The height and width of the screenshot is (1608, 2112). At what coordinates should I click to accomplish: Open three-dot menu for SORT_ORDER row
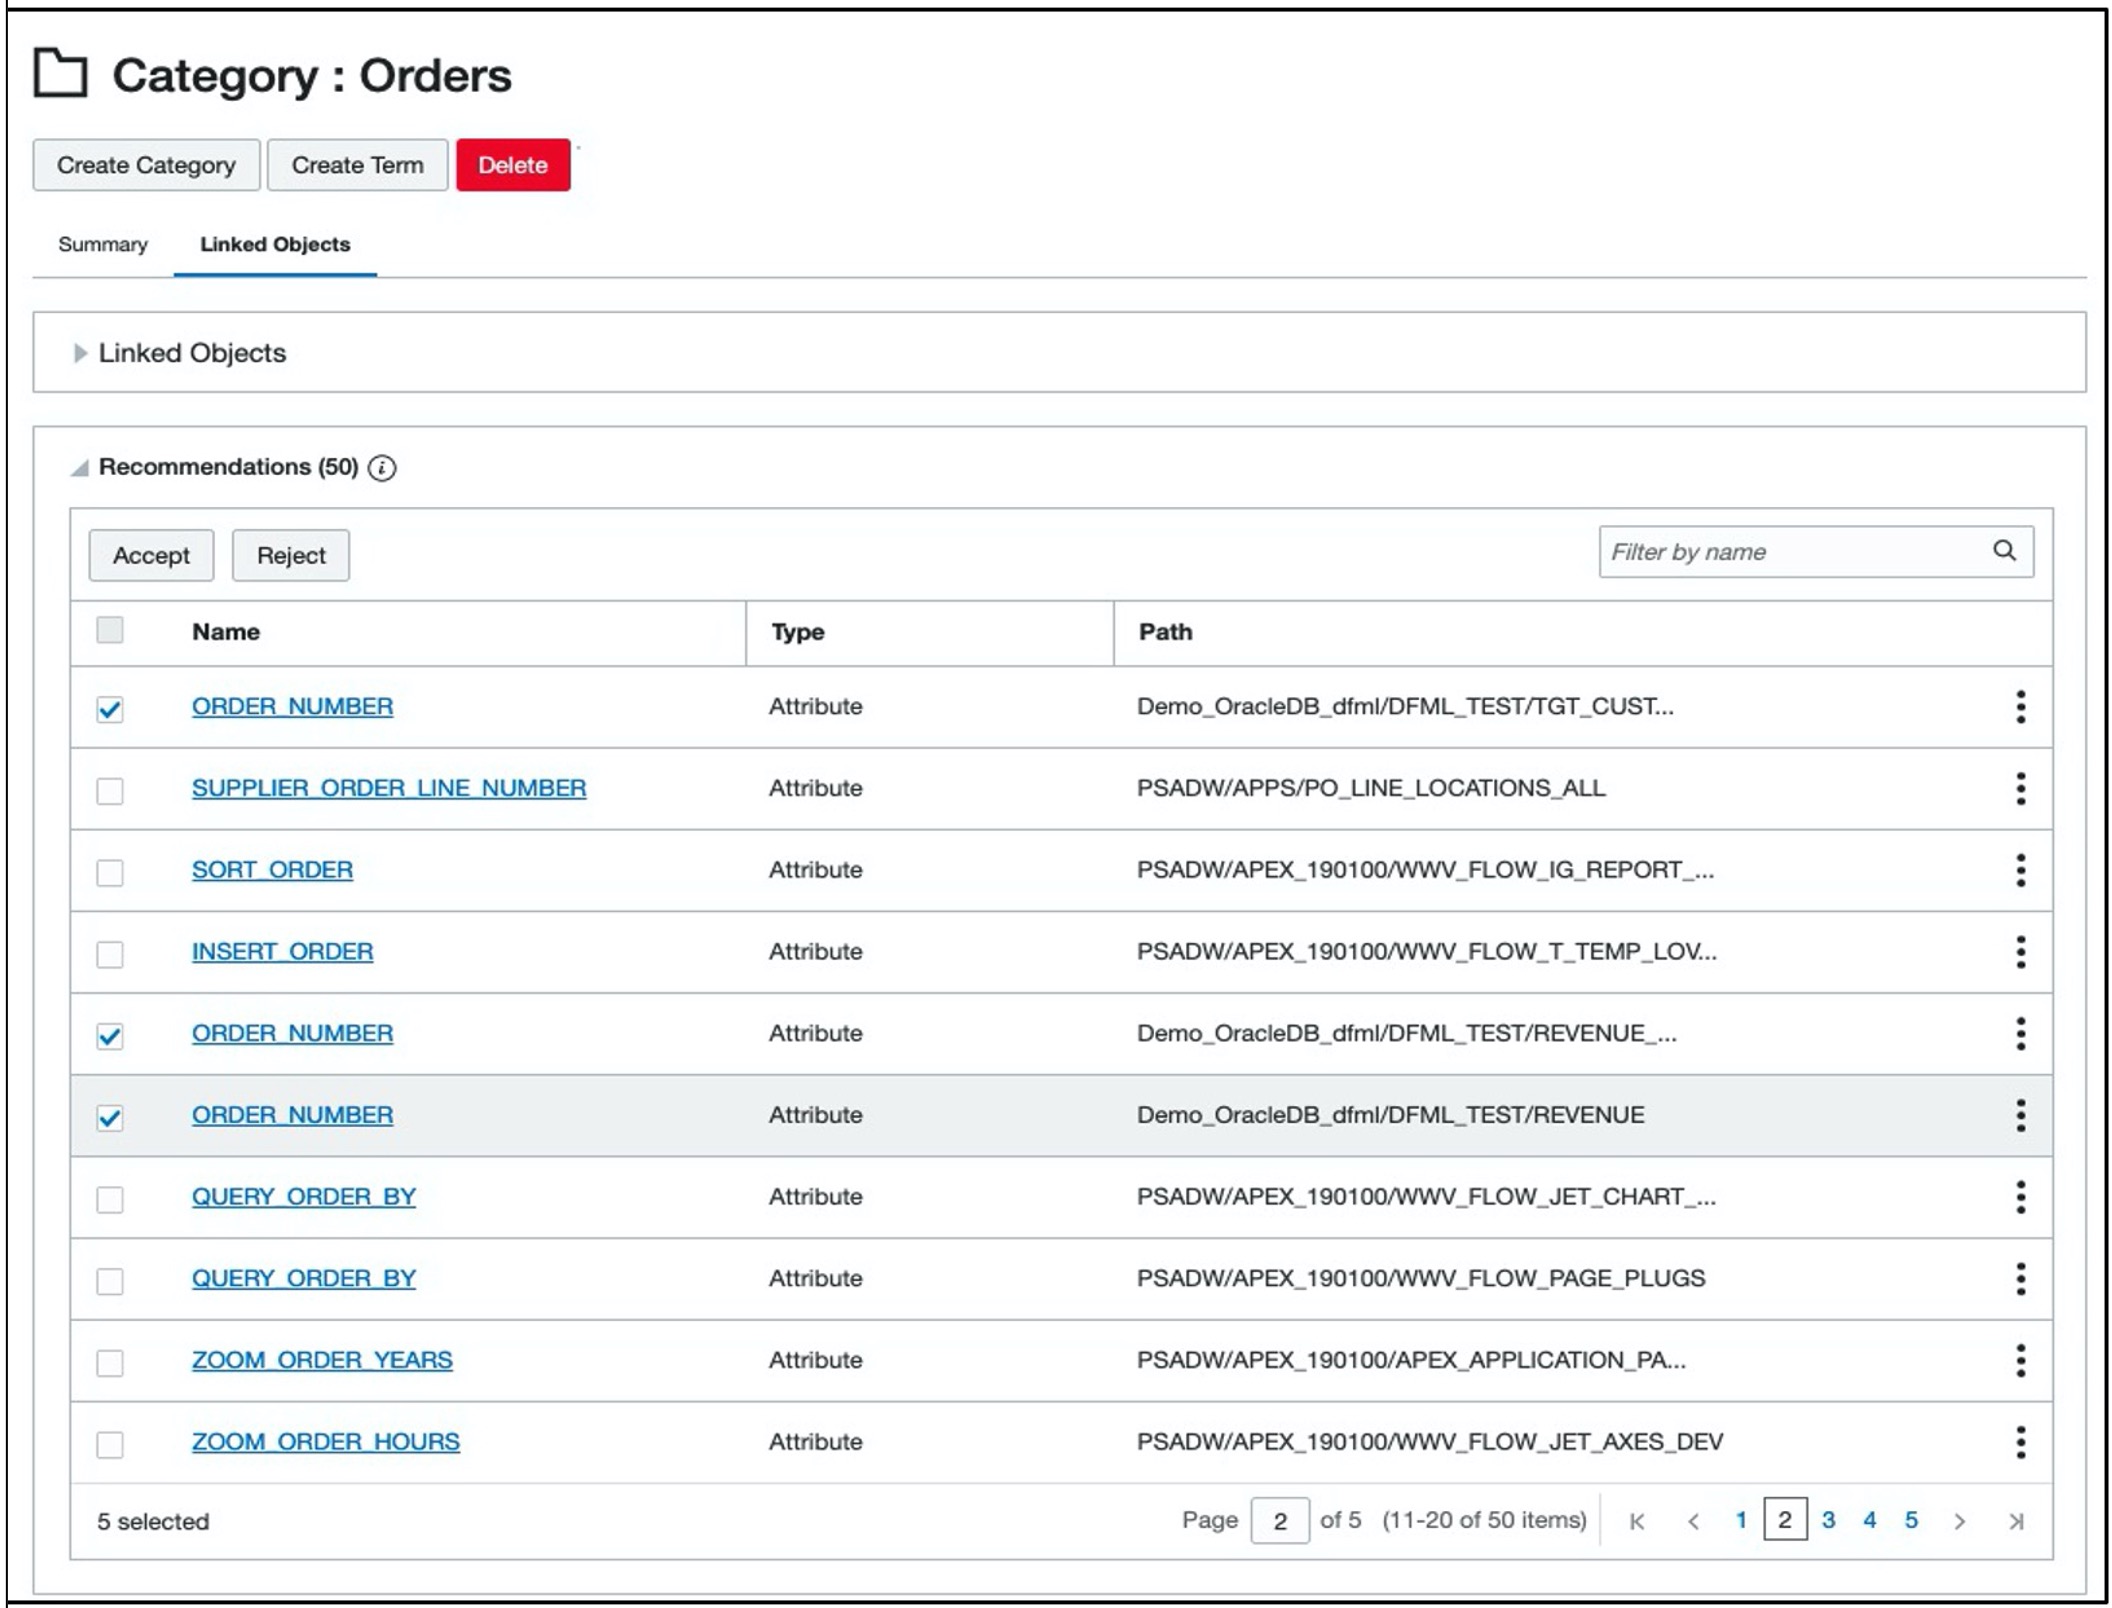click(x=2020, y=870)
